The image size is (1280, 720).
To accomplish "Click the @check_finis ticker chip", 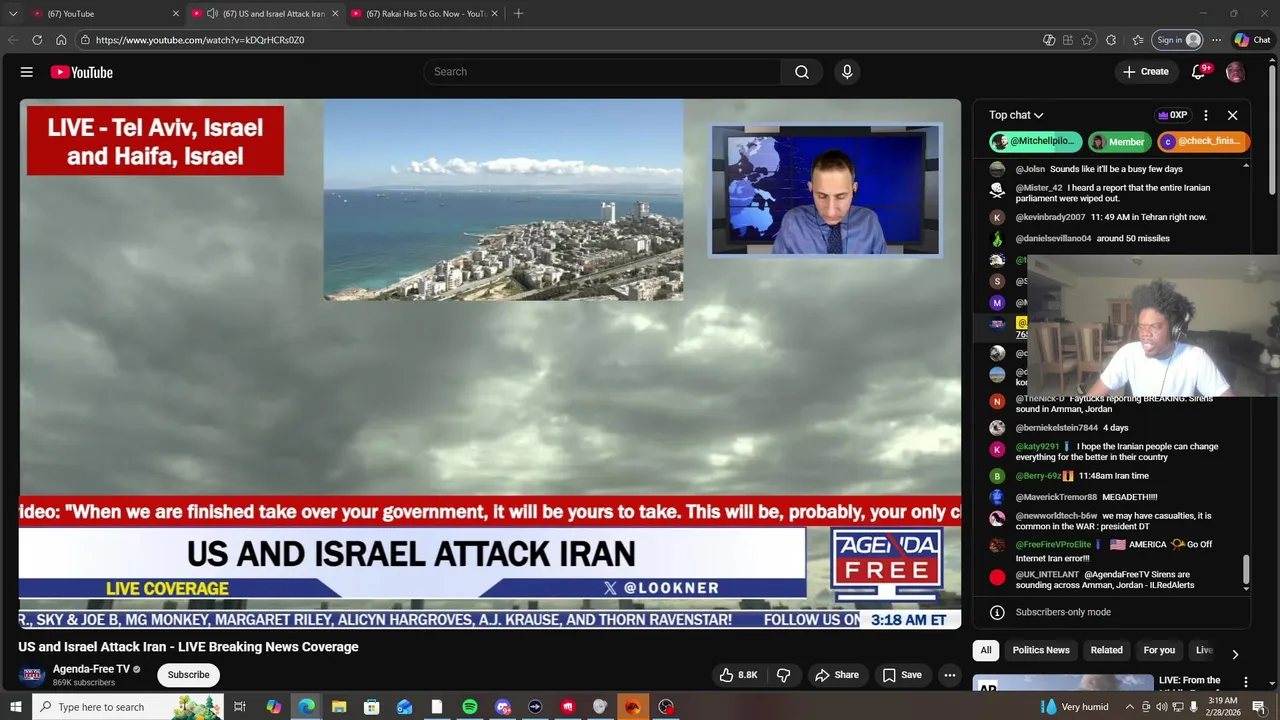I will 1204,141.
